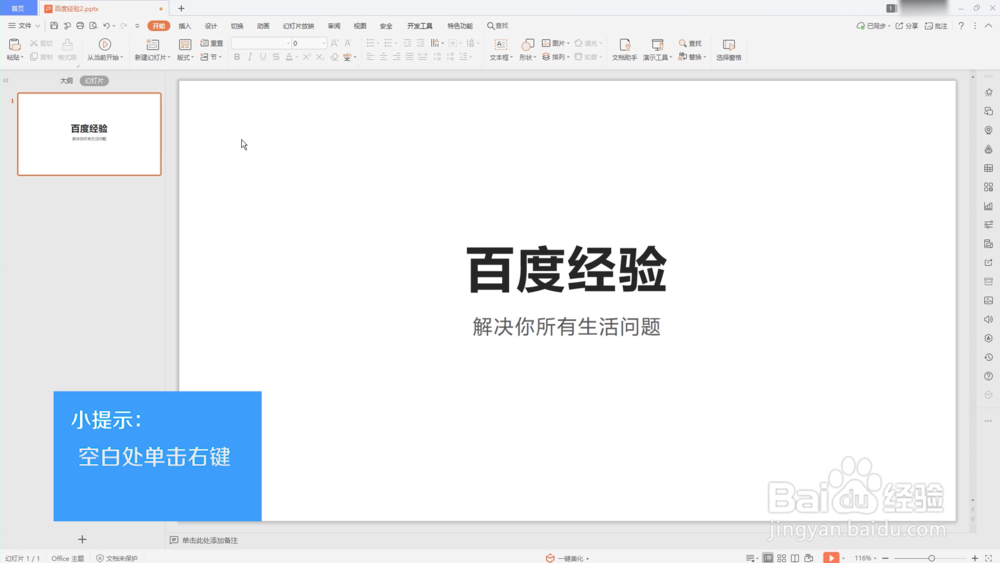1000x563 pixels.
Task: Open the font size dropdown
Action: coord(323,43)
